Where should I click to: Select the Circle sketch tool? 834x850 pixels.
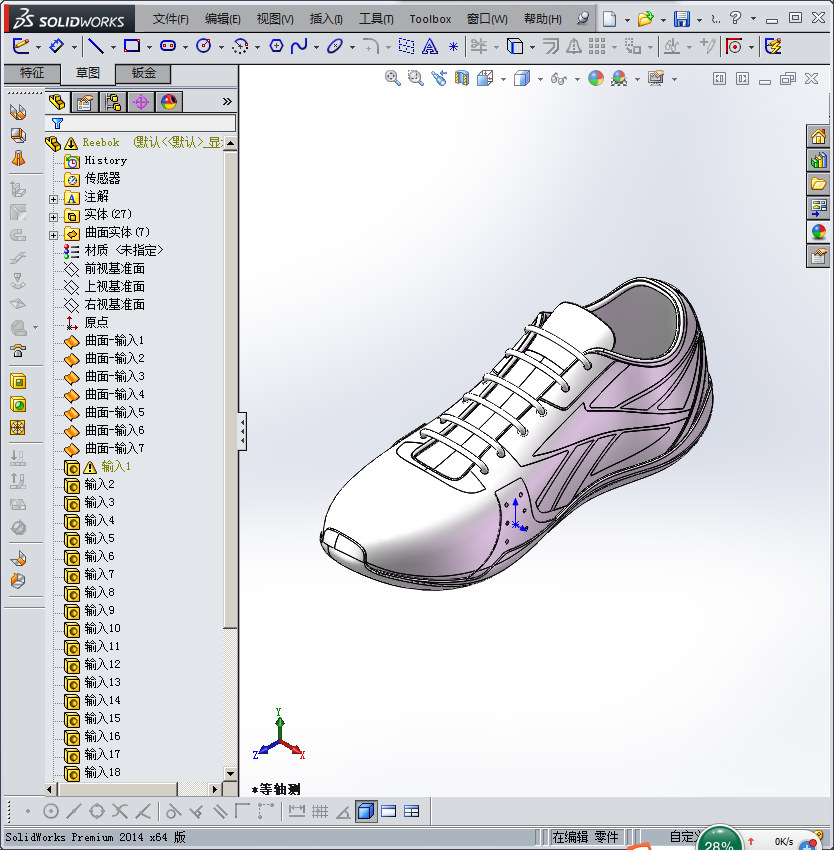pyautogui.click(x=204, y=46)
